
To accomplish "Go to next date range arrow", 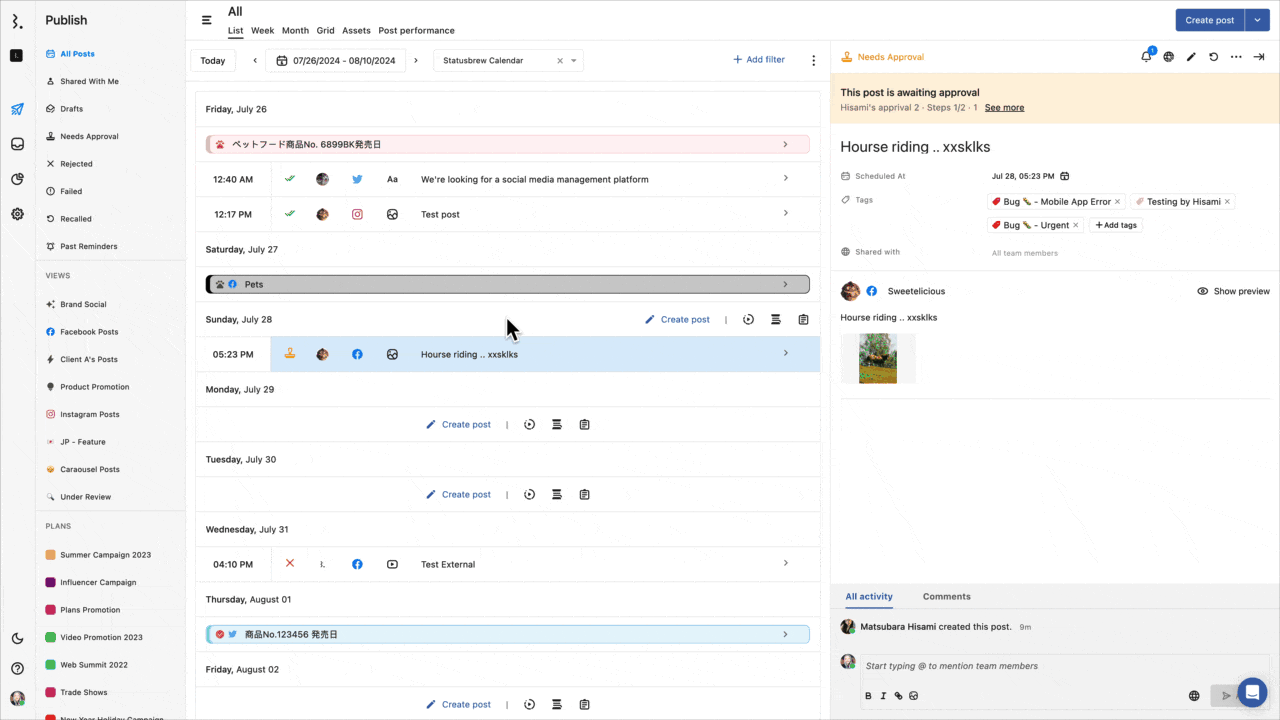I will pyautogui.click(x=416, y=61).
